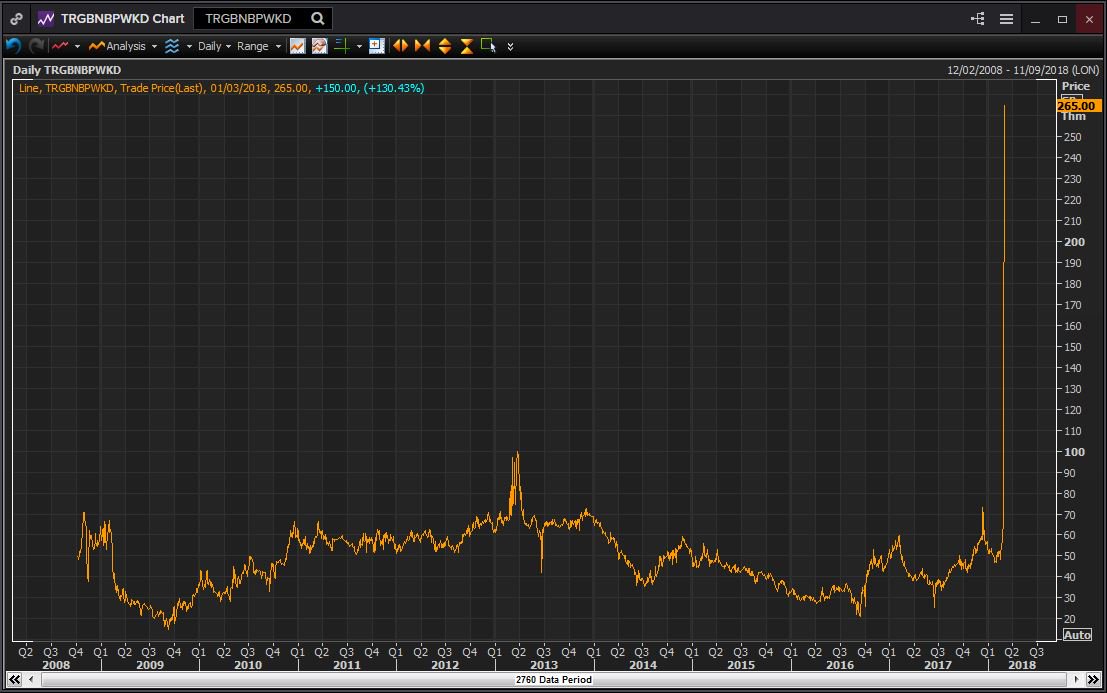
Task: Open the Daily interval menu
Action: click(209, 46)
